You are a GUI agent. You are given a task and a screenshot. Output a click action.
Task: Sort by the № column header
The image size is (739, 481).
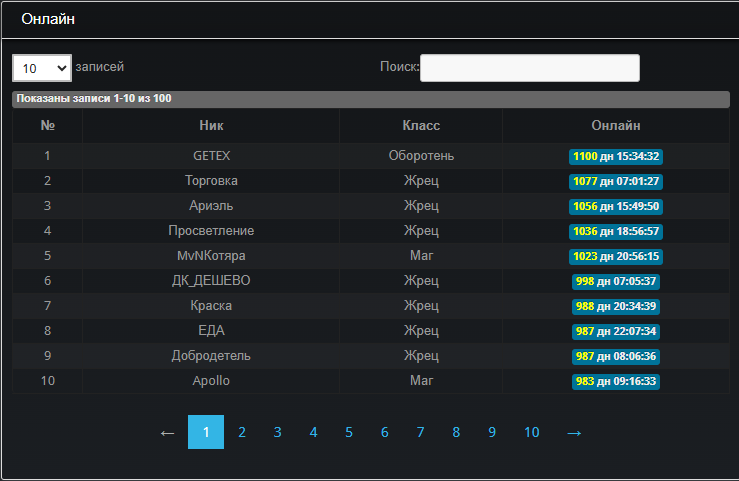coord(48,125)
